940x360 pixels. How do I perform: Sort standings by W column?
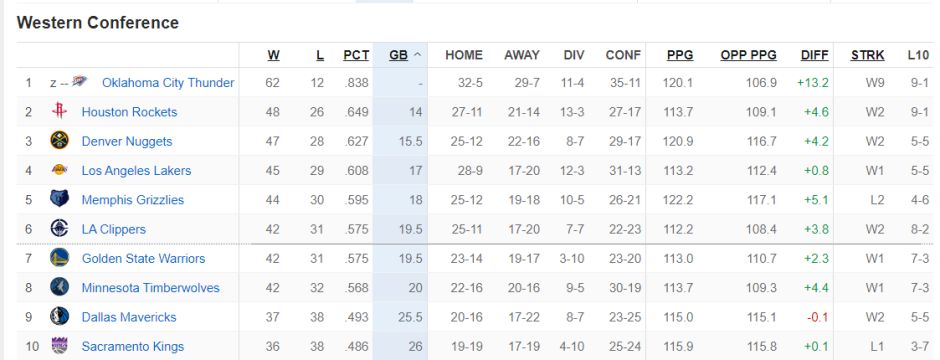[x=273, y=55]
